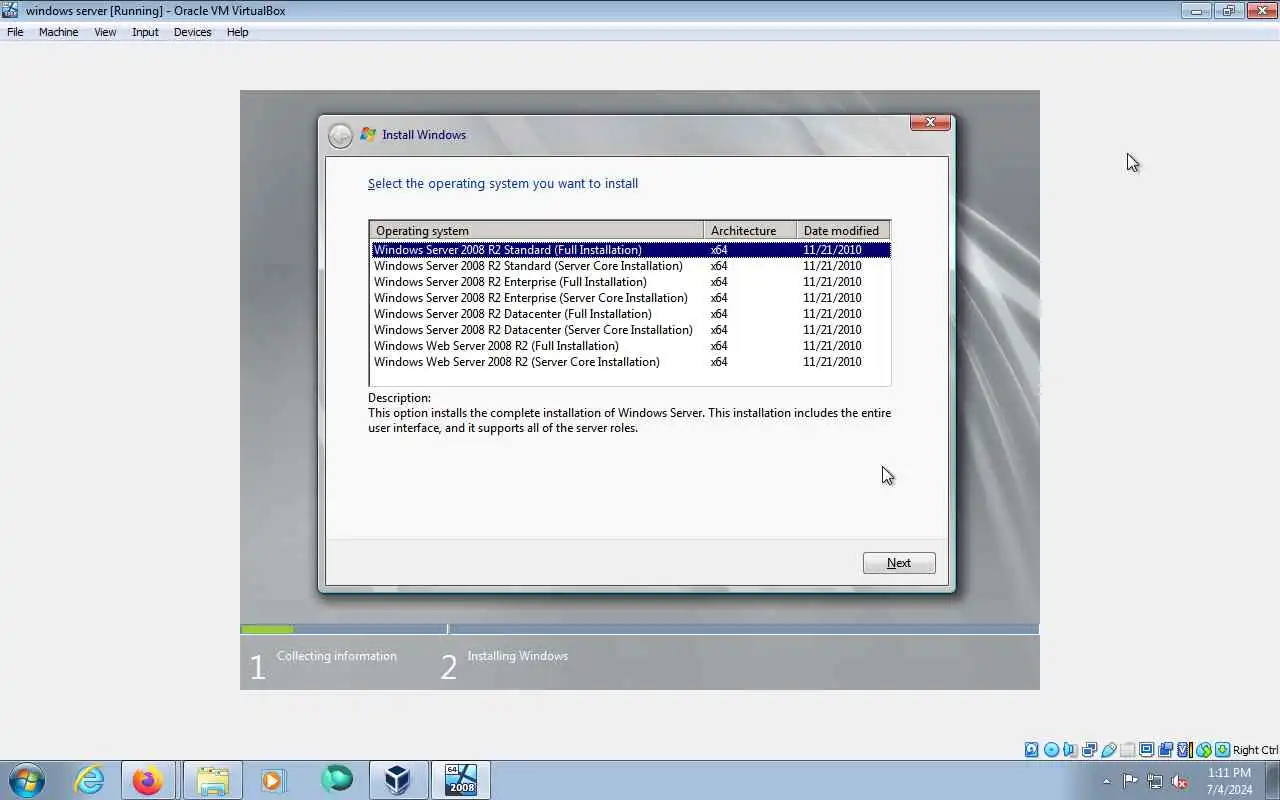Select Windows Web Server 2008 R2 (Server Core Installation)
Image resolution: width=1280 pixels, height=800 pixels.
pos(631,362)
